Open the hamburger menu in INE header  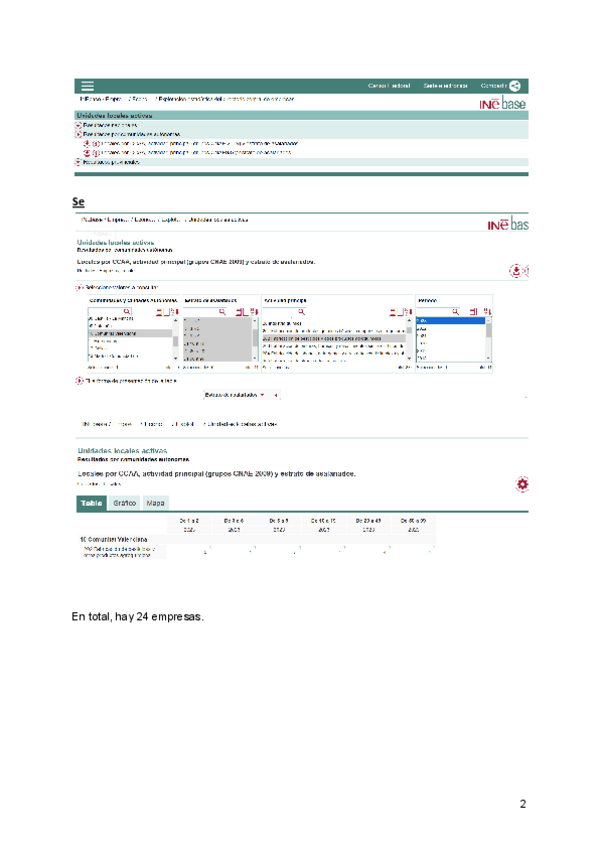coord(88,86)
